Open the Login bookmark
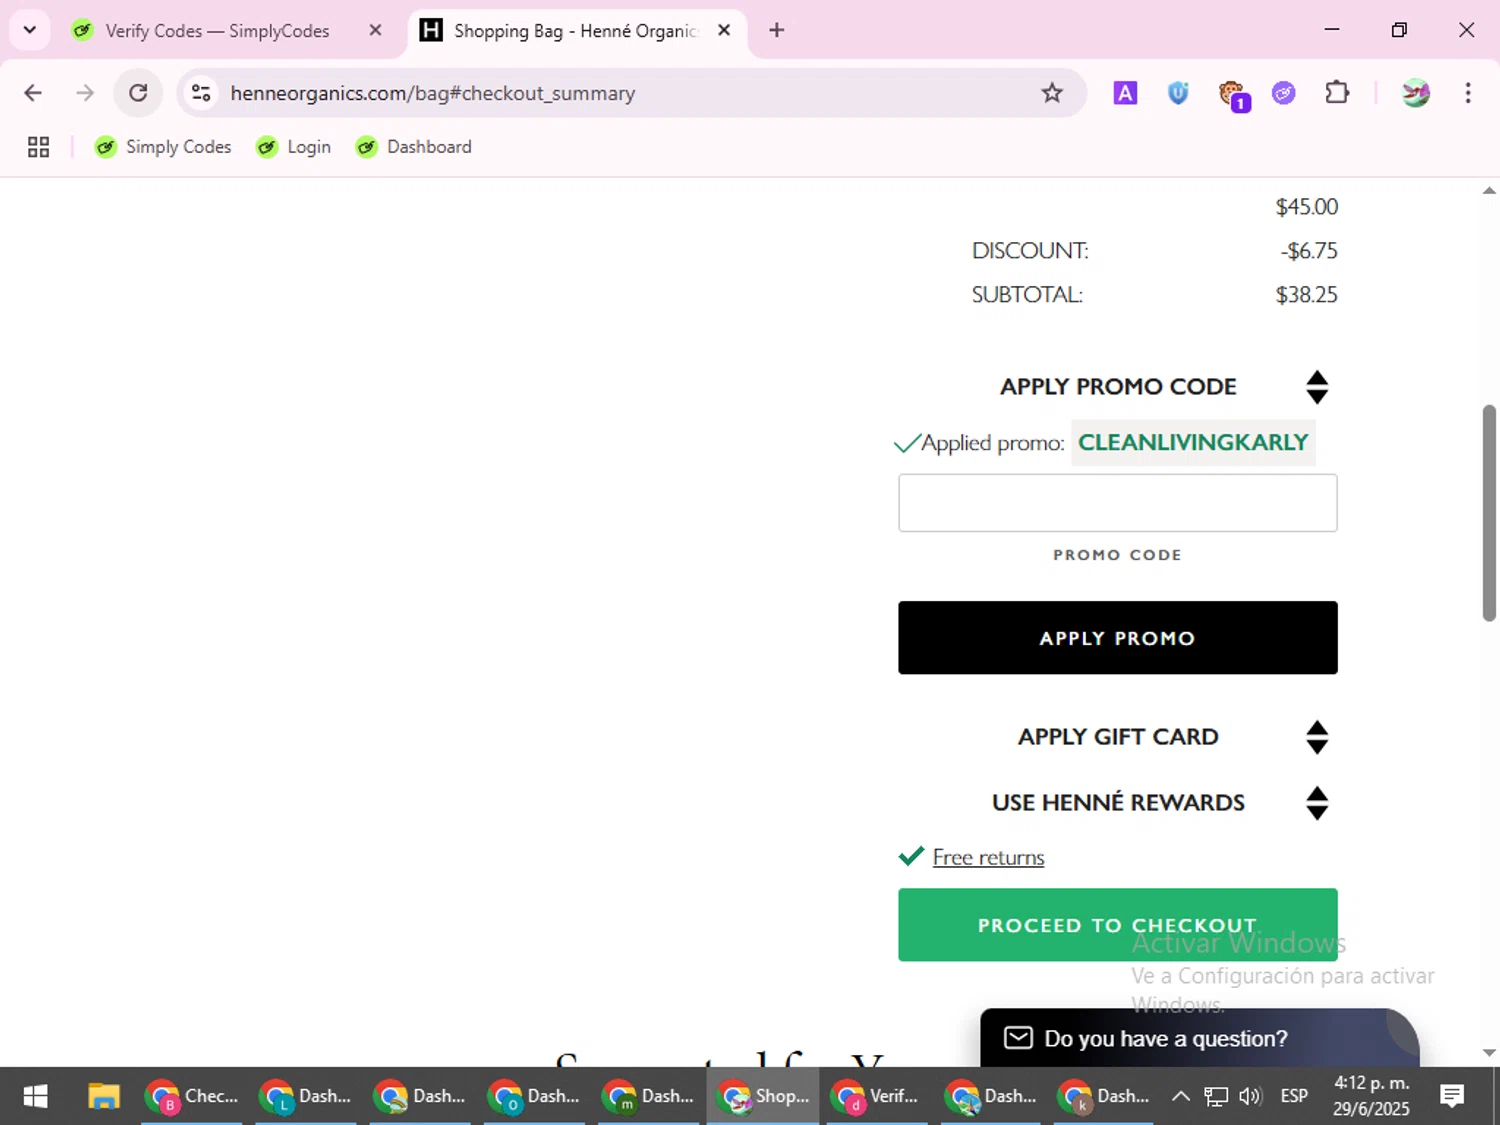Viewport: 1500px width, 1125px height. point(293,147)
